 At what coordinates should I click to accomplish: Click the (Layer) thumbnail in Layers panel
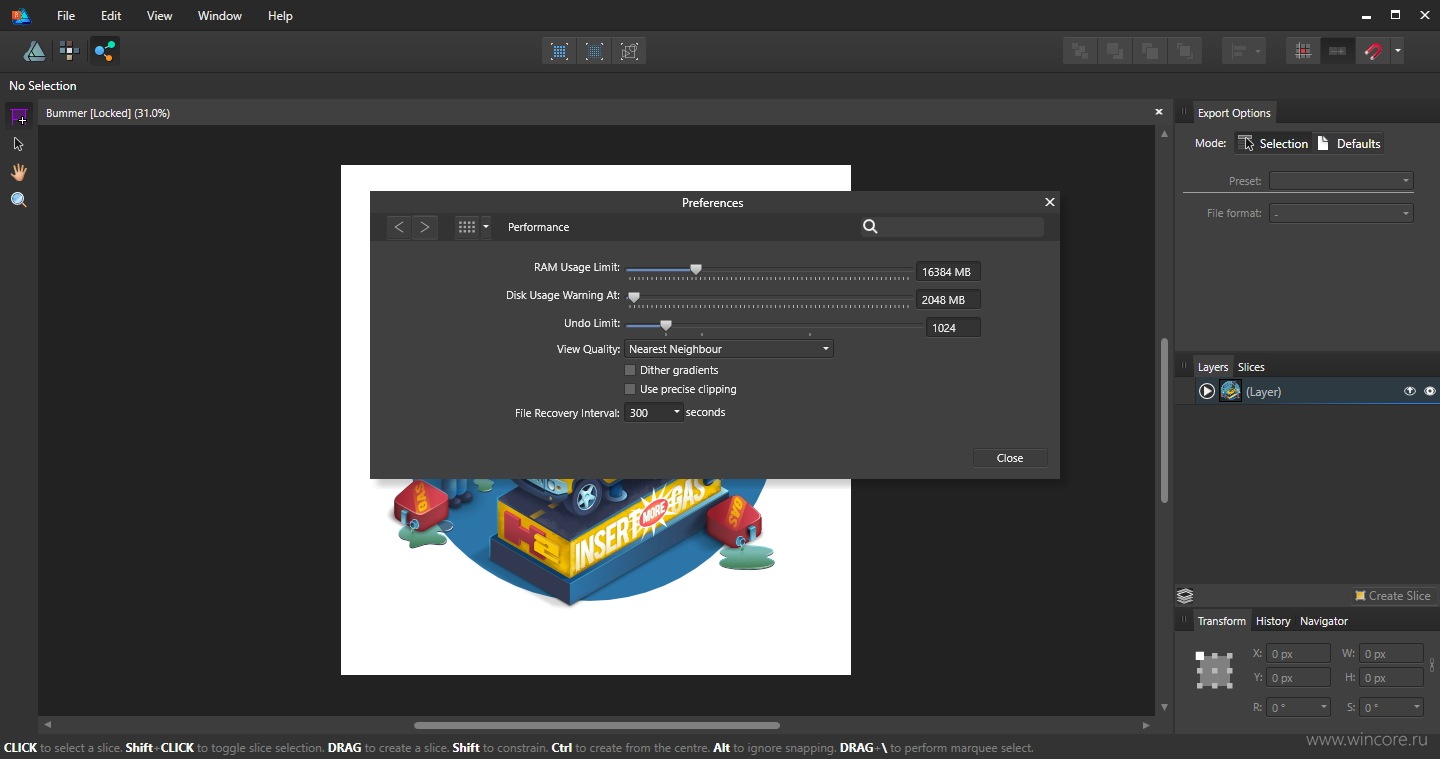tap(1231, 391)
